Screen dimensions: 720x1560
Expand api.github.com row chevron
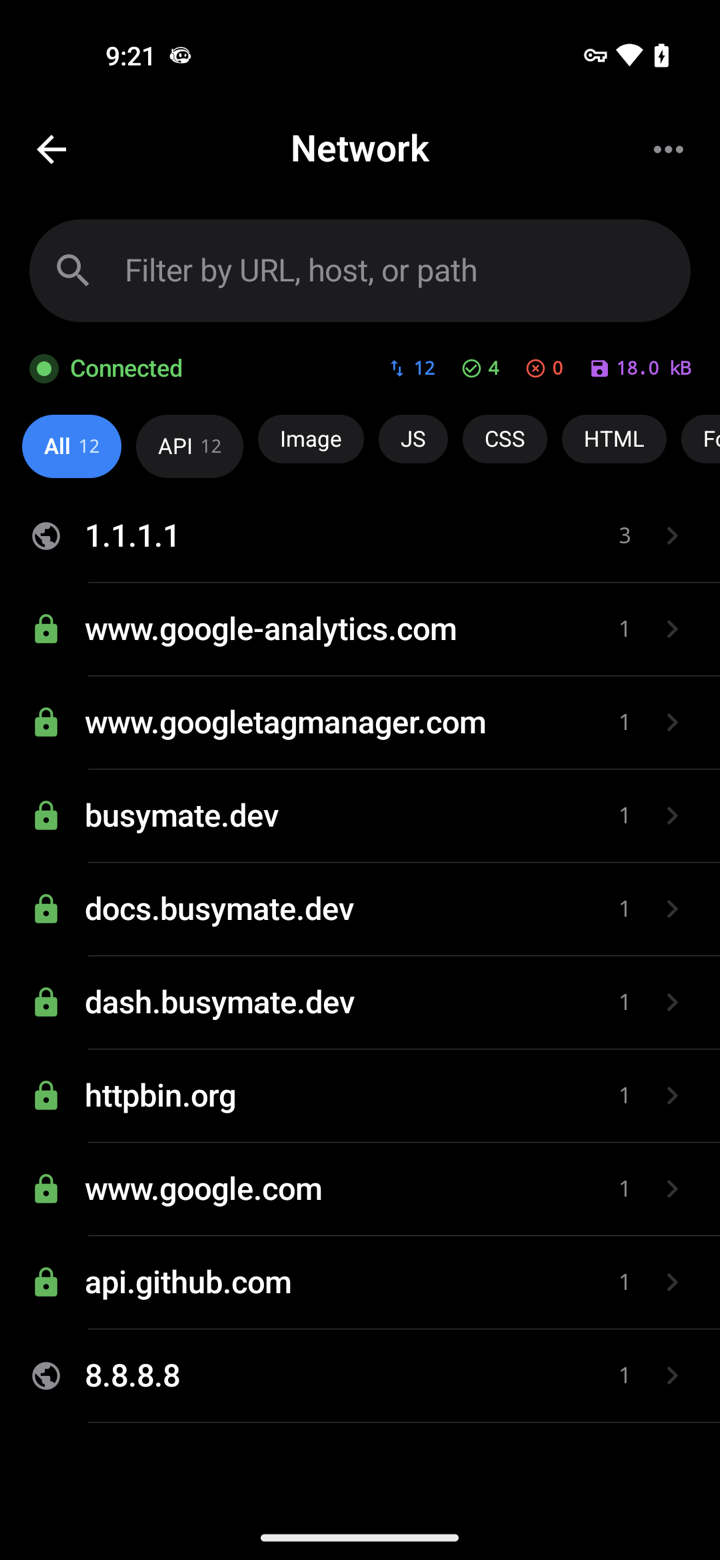click(x=672, y=1282)
